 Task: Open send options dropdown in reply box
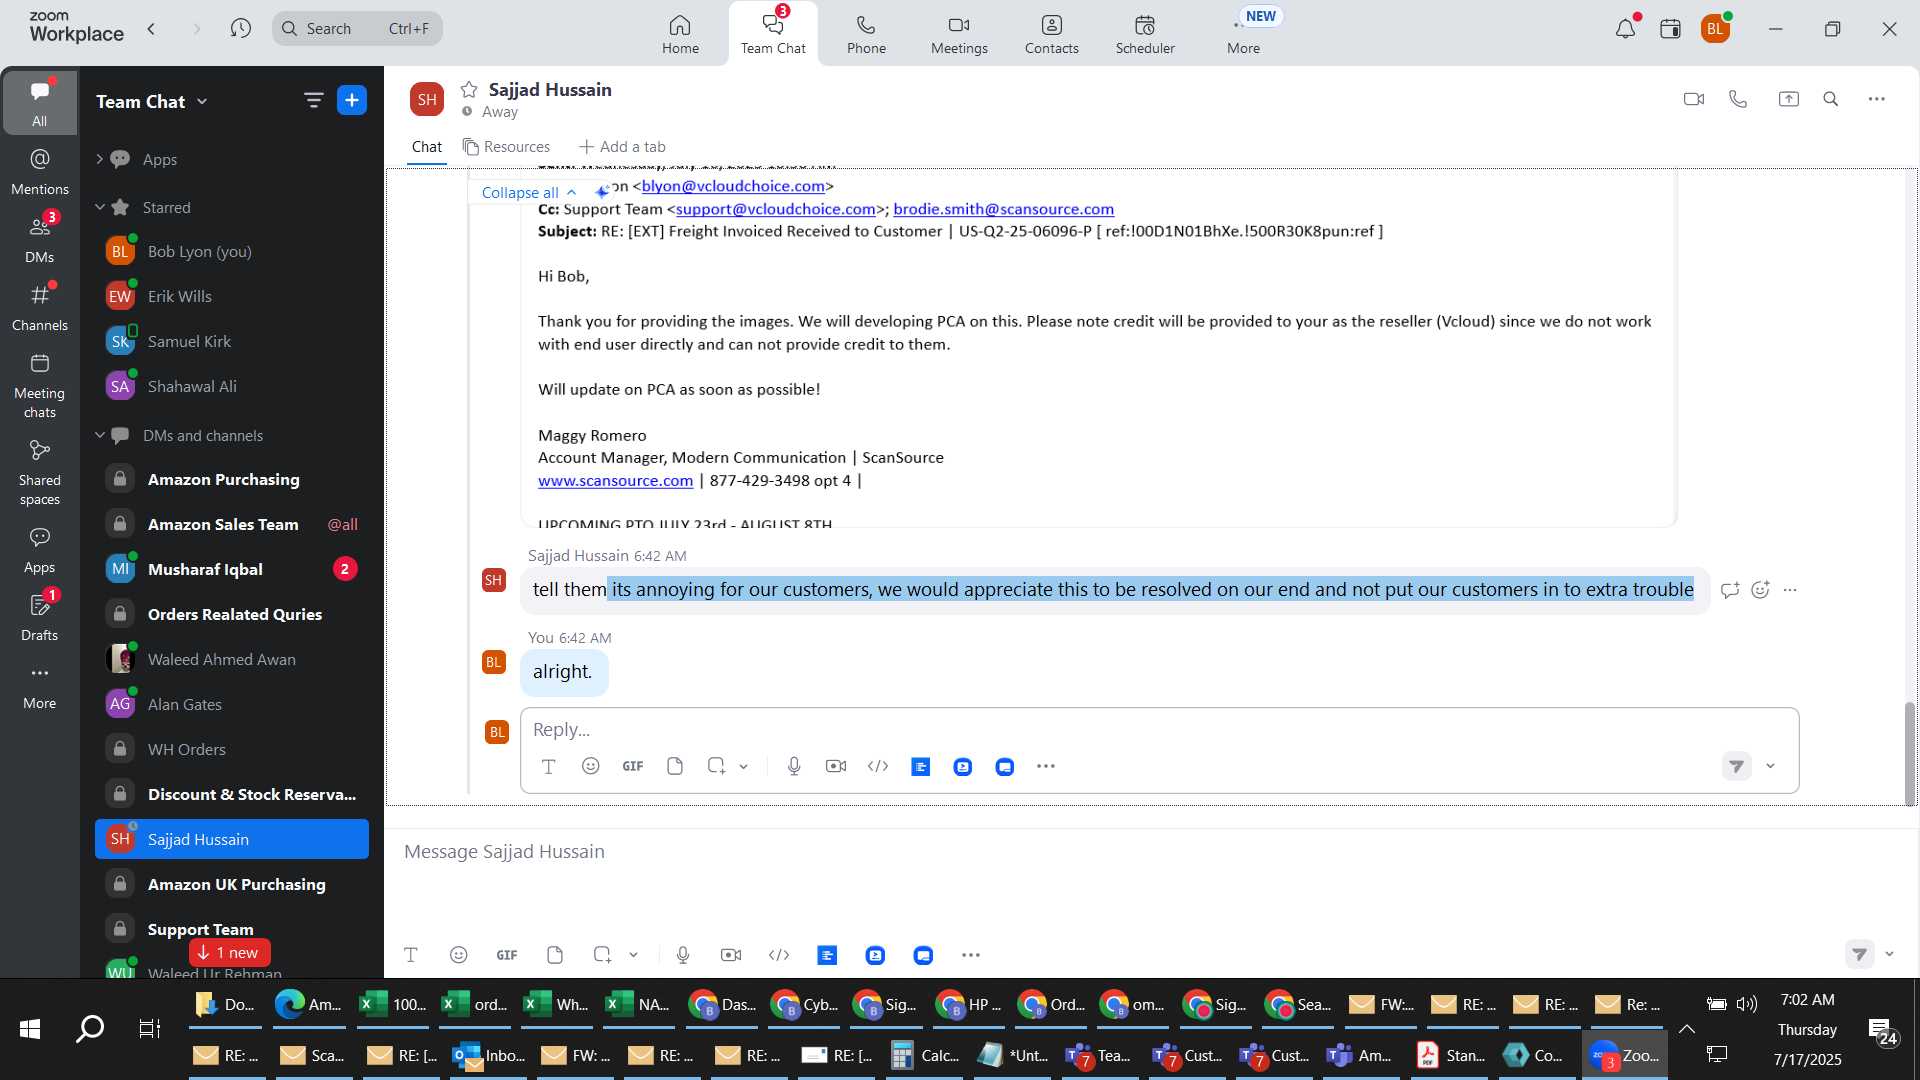pyautogui.click(x=1770, y=766)
